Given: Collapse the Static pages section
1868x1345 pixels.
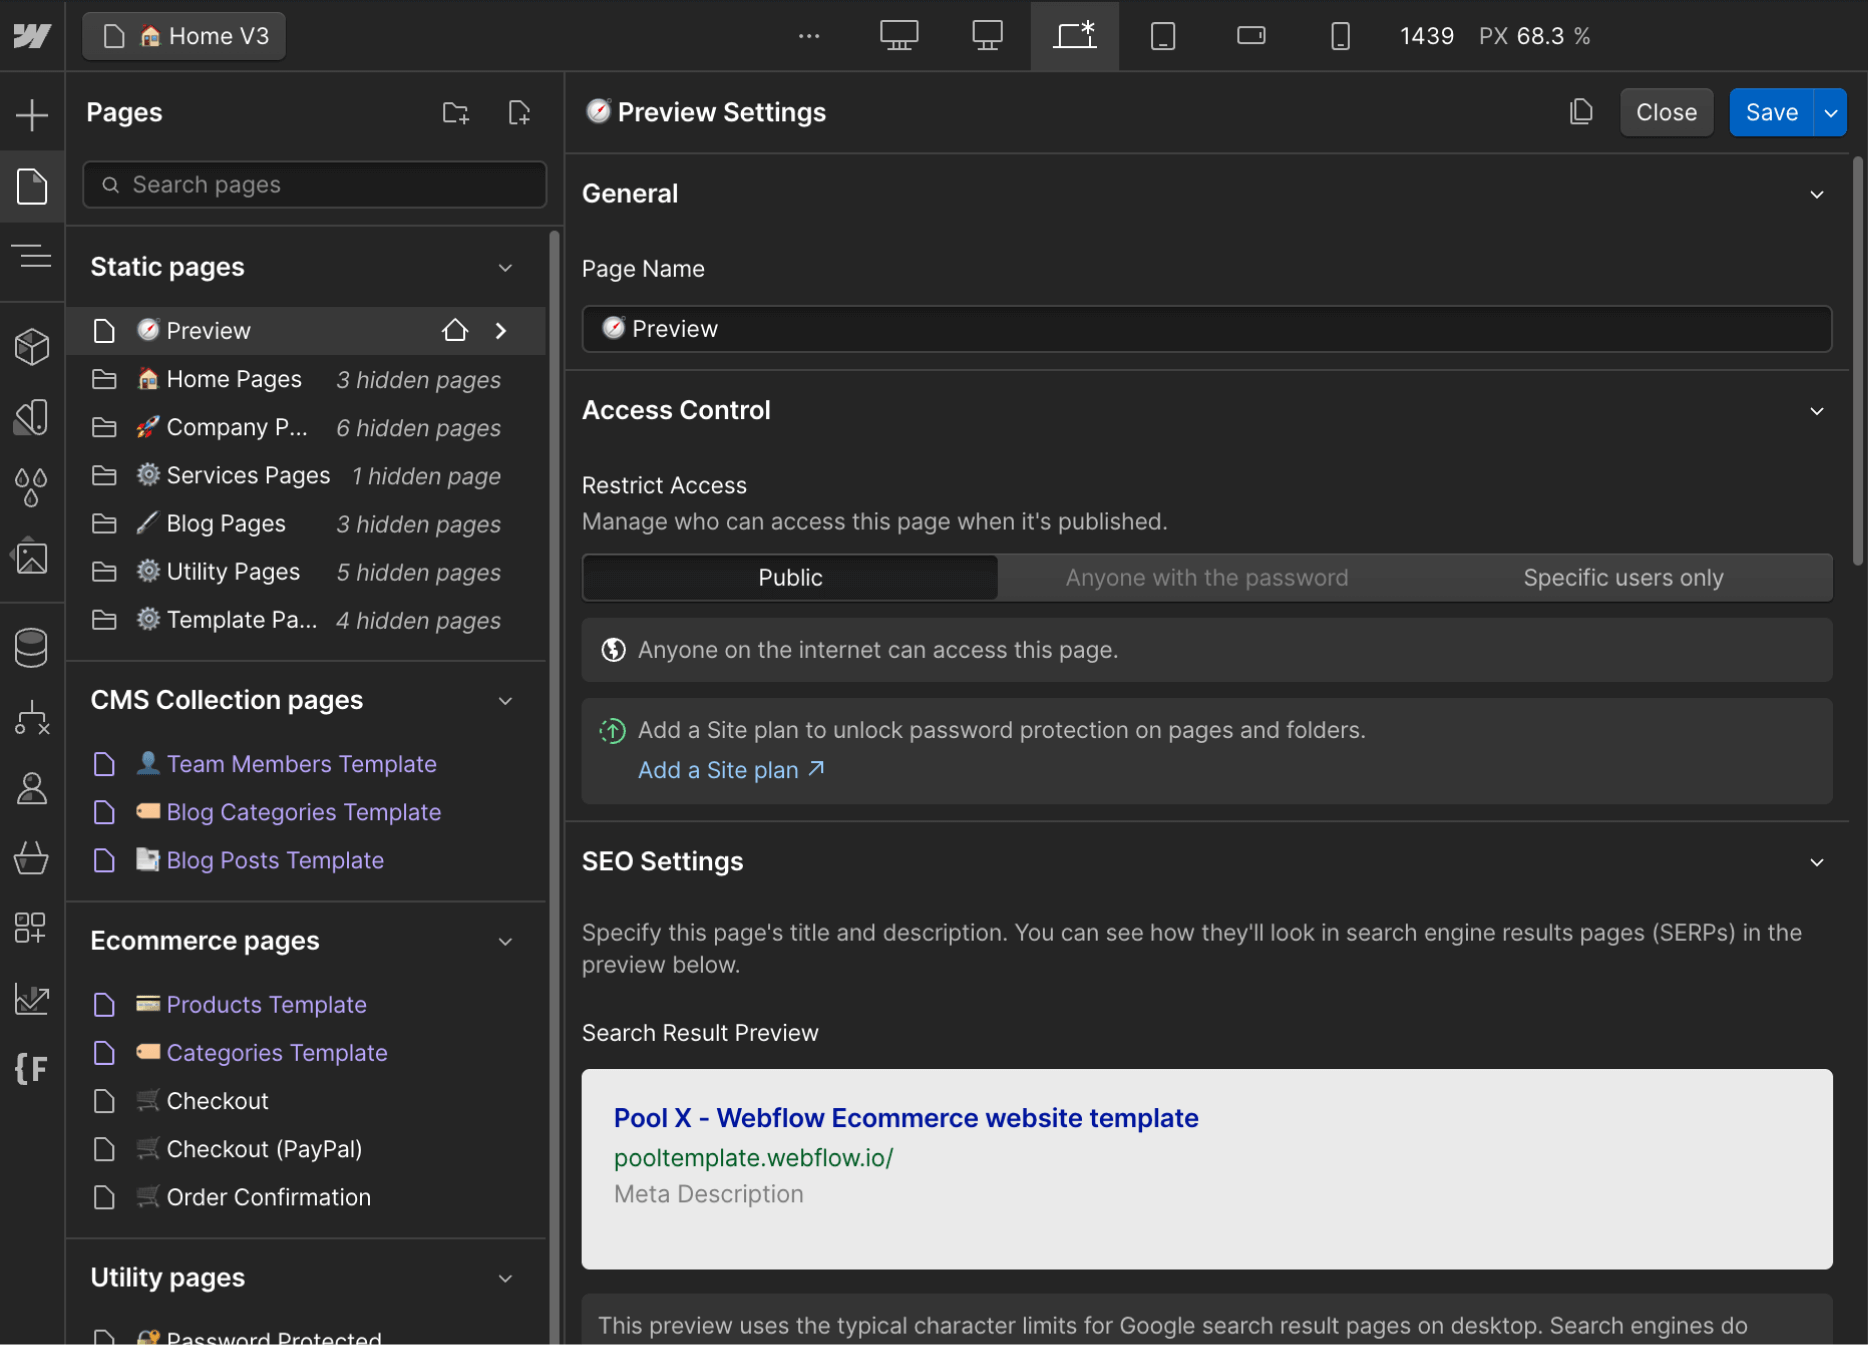Looking at the screenshot, I should tap(504, 268).
